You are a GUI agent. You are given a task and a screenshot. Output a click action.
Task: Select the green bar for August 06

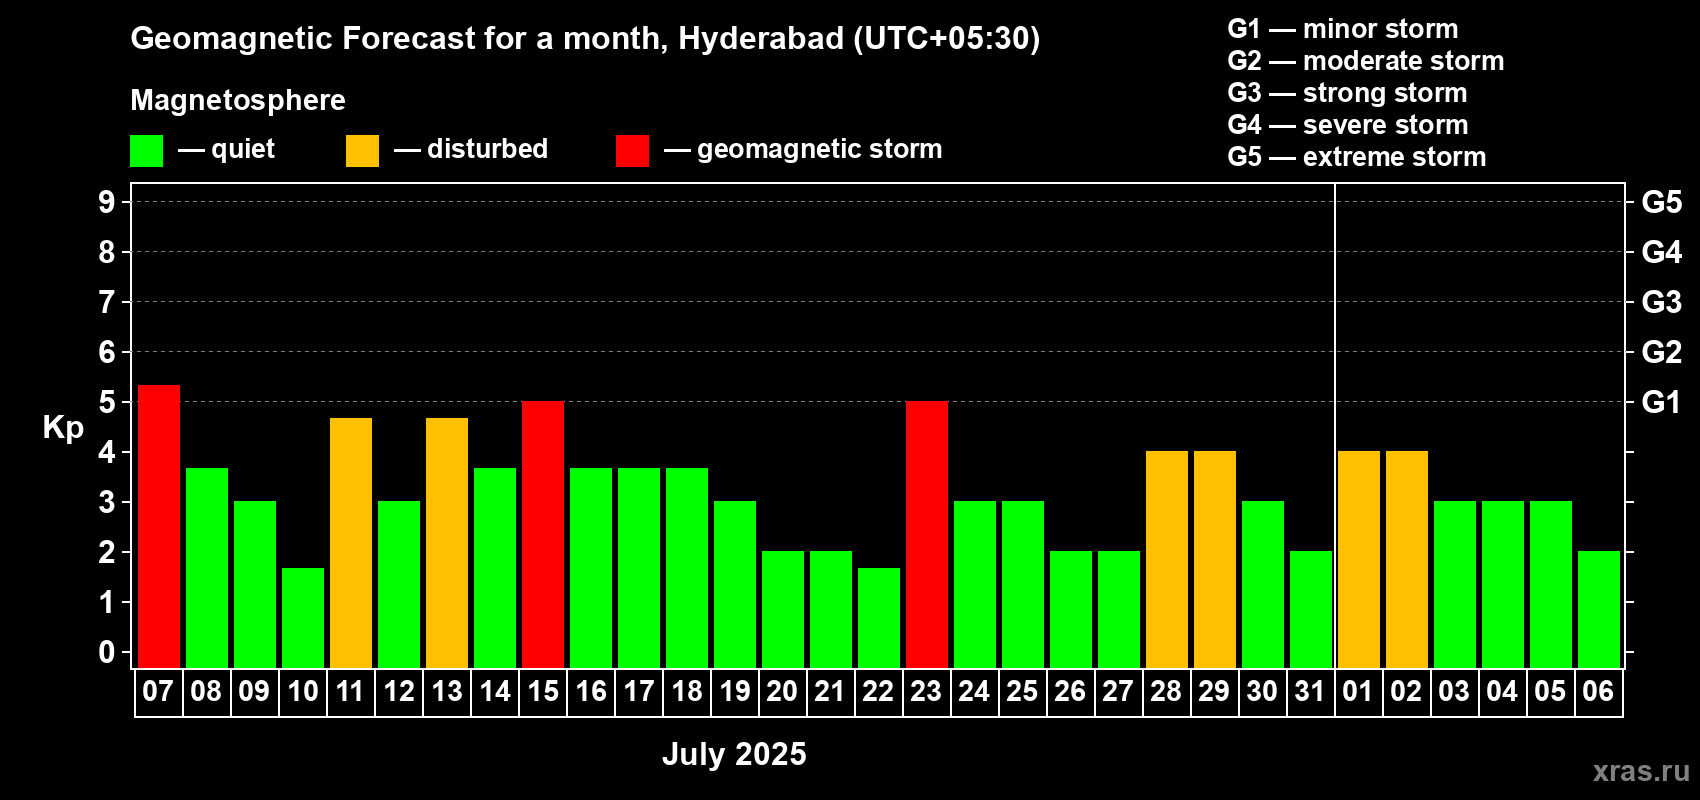[x=1599, y=610]
